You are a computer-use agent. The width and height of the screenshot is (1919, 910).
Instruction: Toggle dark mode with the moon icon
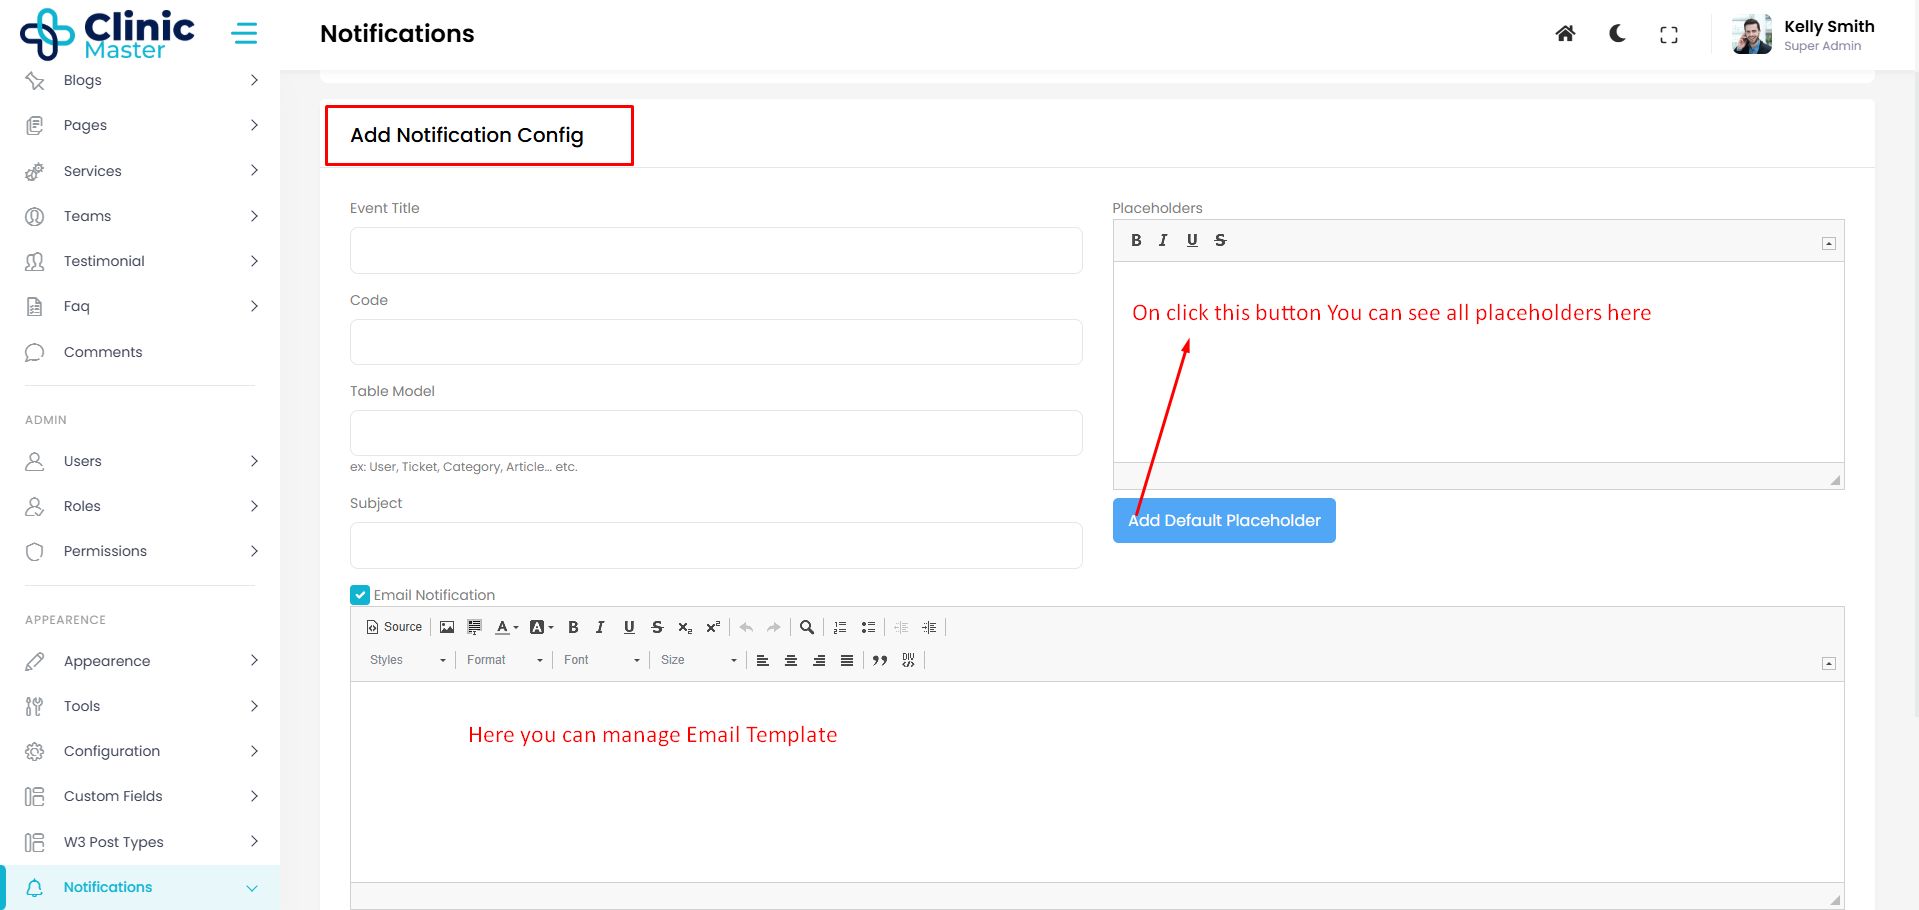[x=1617, y=34]
